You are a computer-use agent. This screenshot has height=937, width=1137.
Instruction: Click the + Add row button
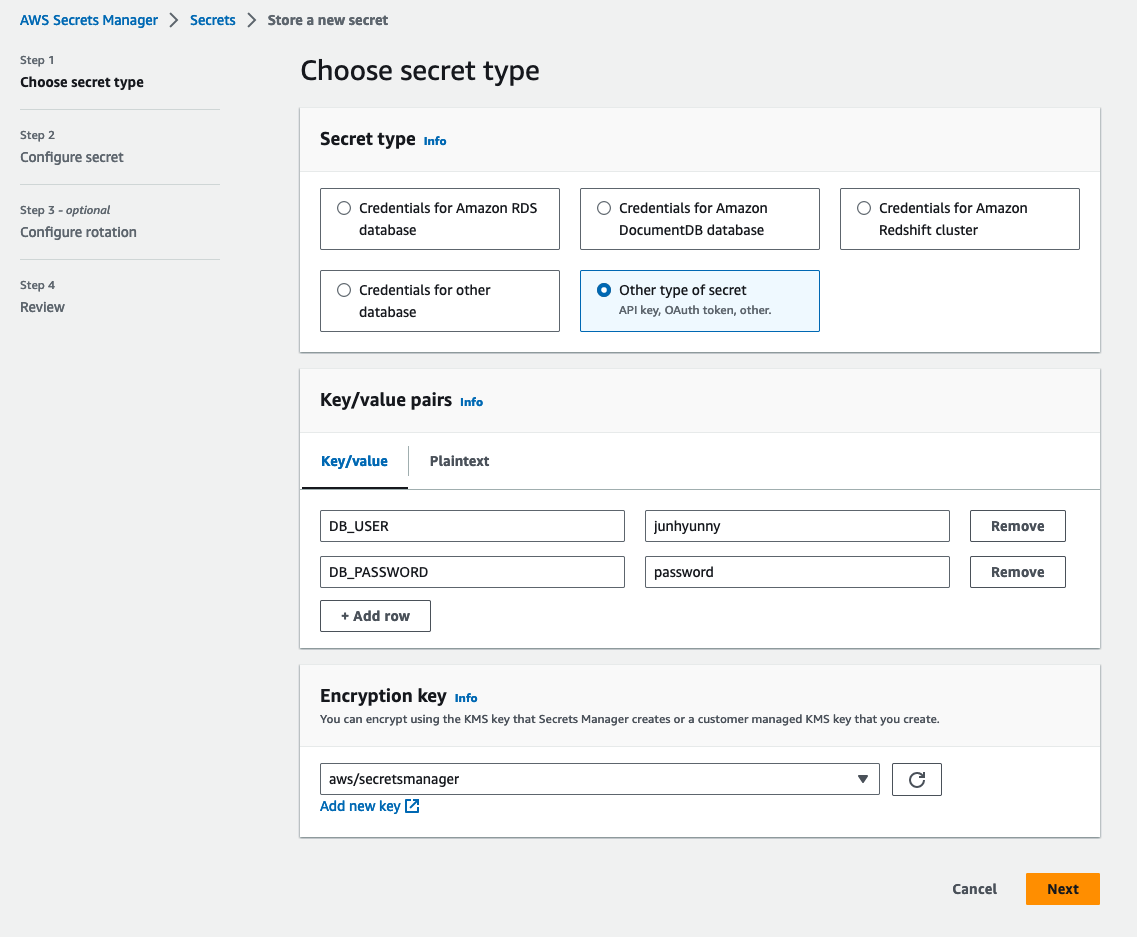[375, 616]
